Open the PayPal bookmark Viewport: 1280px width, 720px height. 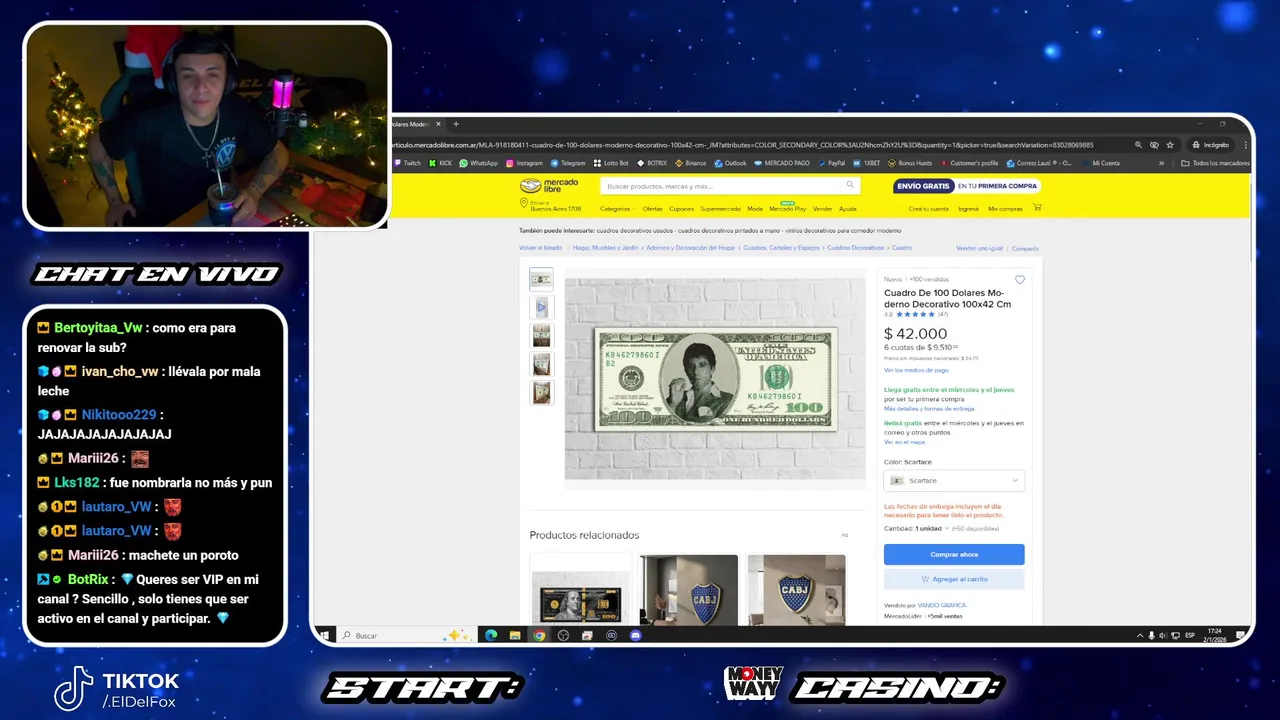(832, 163)
